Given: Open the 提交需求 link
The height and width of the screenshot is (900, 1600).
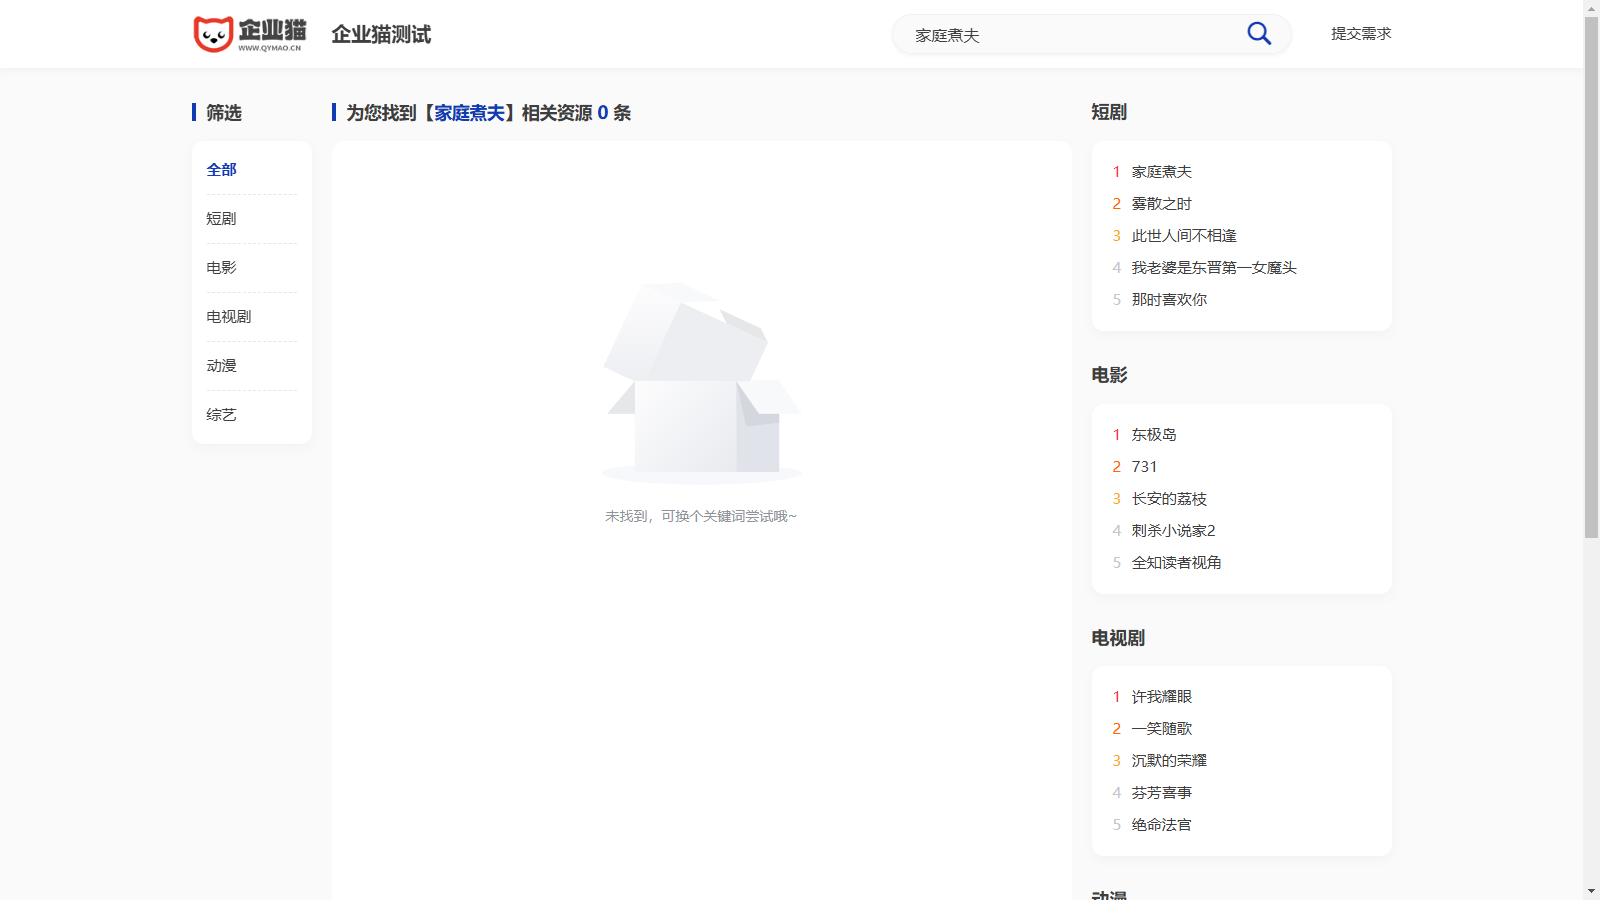Looking at the screenshot, I should [x=1360, y=34].
